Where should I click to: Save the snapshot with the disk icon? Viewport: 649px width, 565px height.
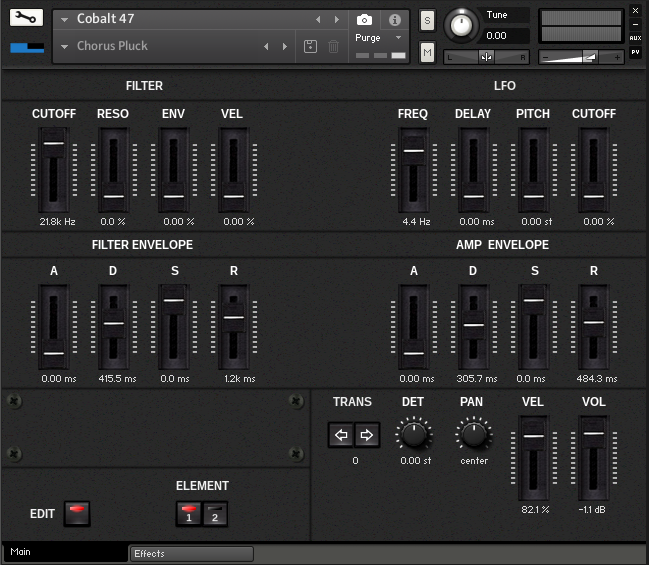tap(310, 46)
